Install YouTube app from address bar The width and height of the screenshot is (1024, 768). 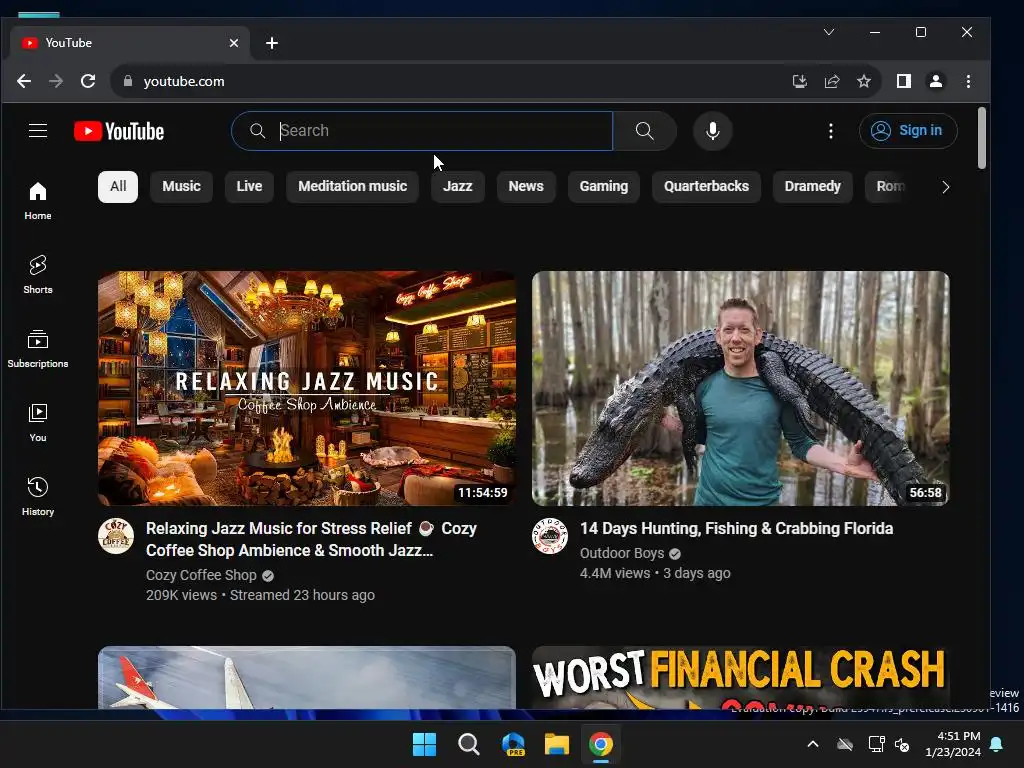point(799,81)
